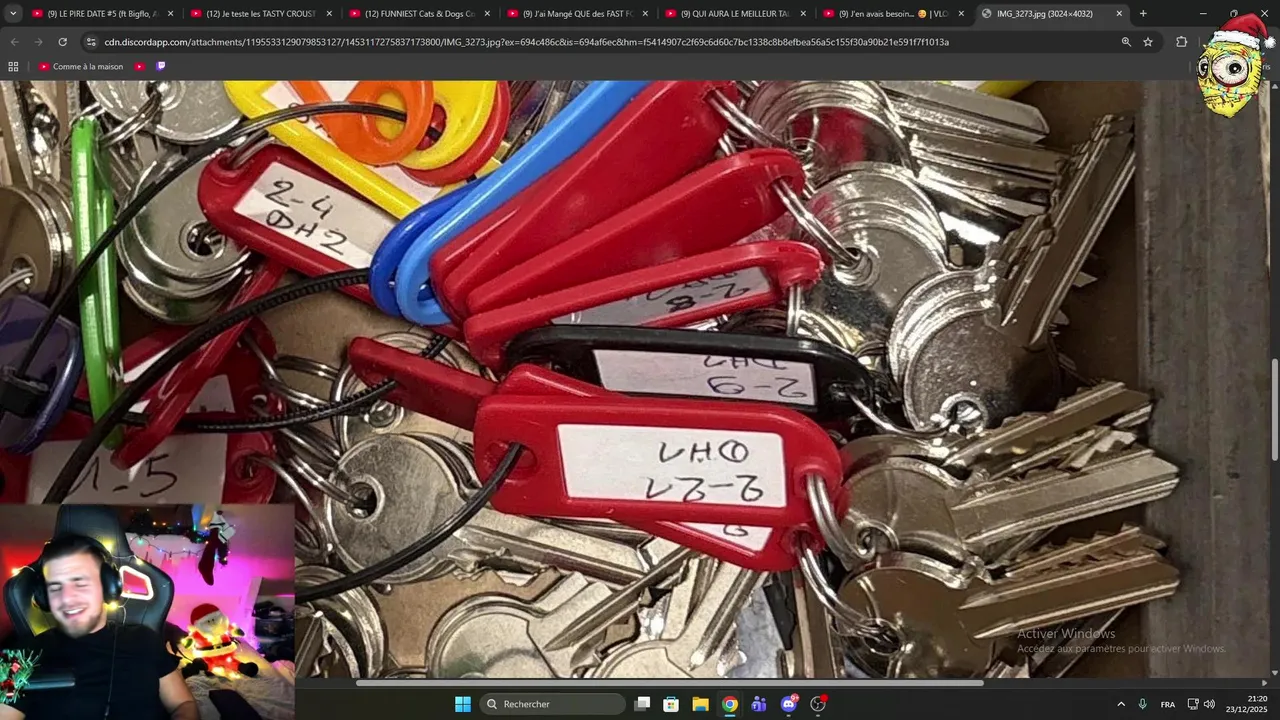1280x720 pixels.
Task: Bookmark this page with the star icon
Action: [1148, 42]
